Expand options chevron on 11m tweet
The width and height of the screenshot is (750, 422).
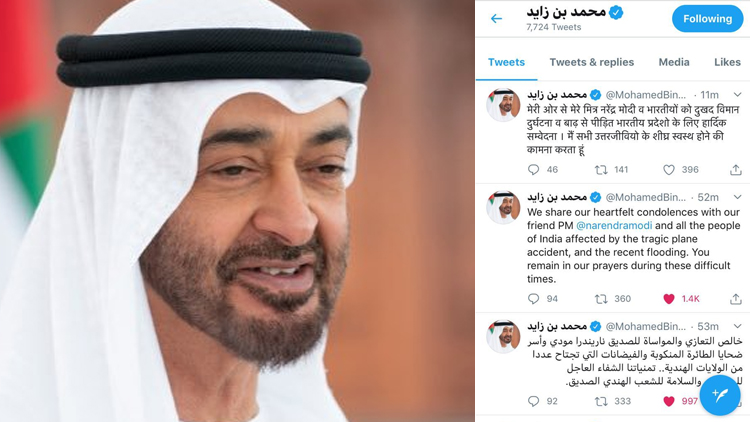pyautogui.click(x=737, y=95)
